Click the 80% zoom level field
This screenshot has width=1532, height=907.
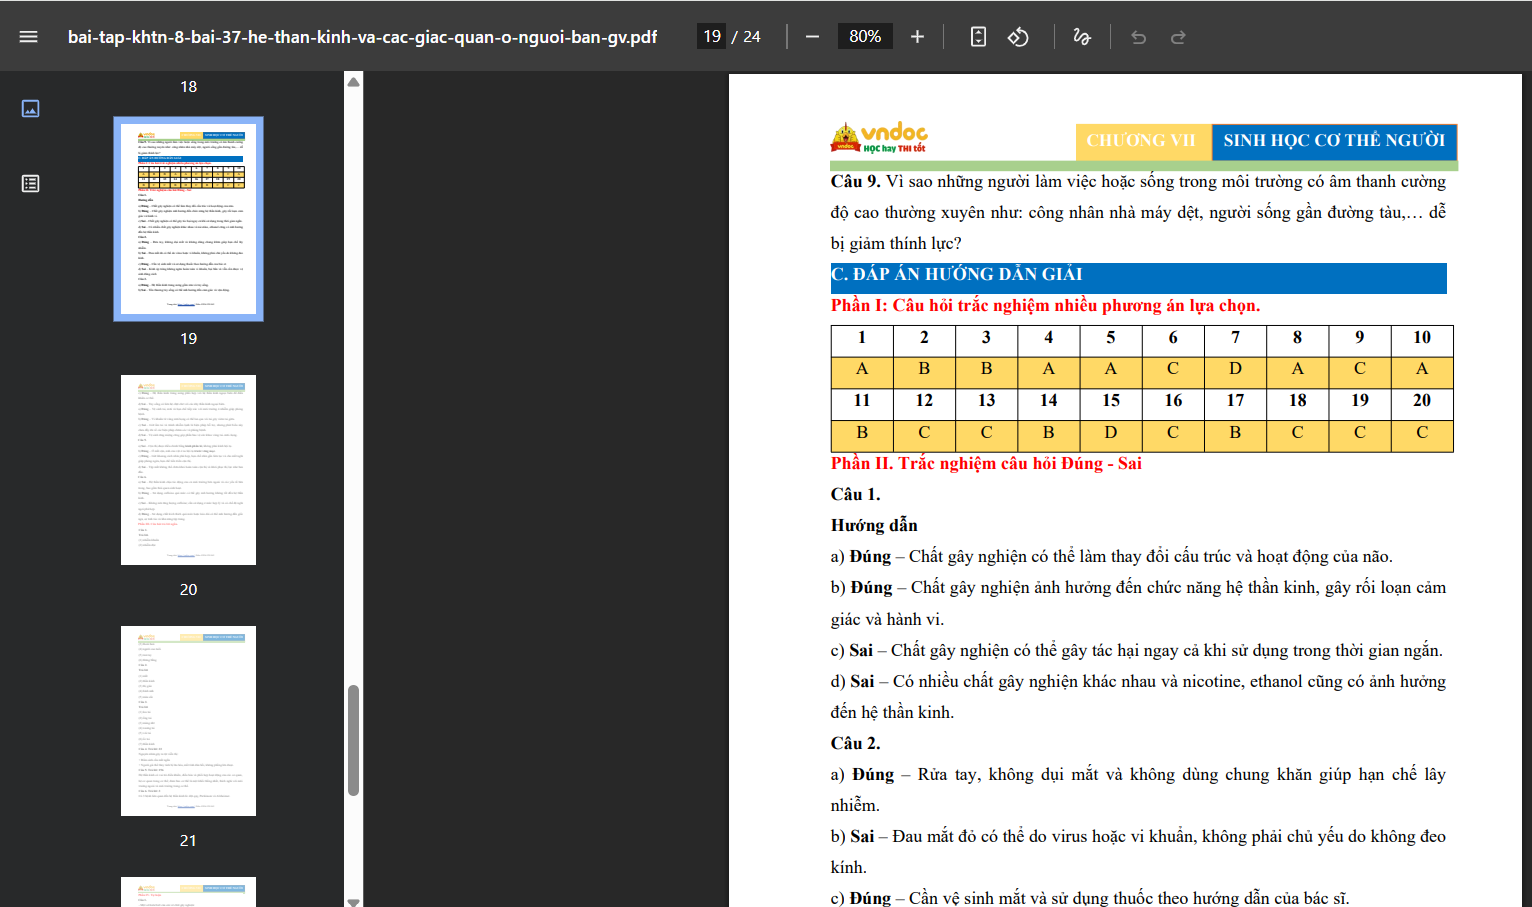pyautogui.click(x=865, y=37)
